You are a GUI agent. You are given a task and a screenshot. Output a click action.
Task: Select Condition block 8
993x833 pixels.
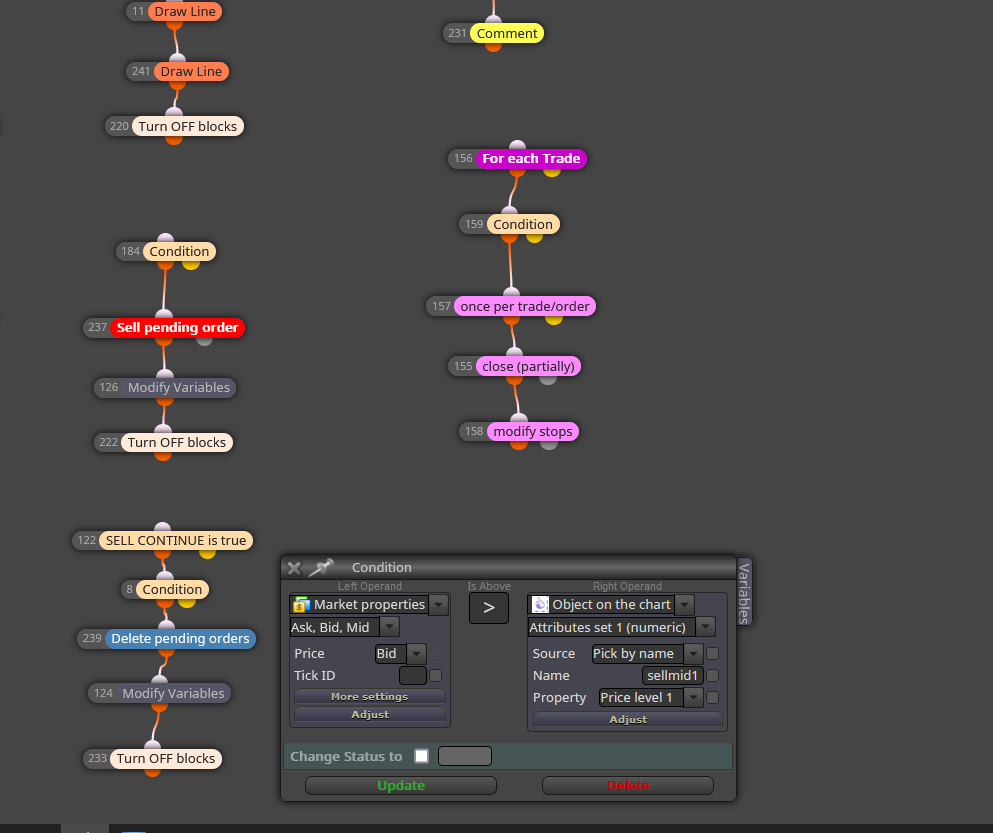[172, 590]
